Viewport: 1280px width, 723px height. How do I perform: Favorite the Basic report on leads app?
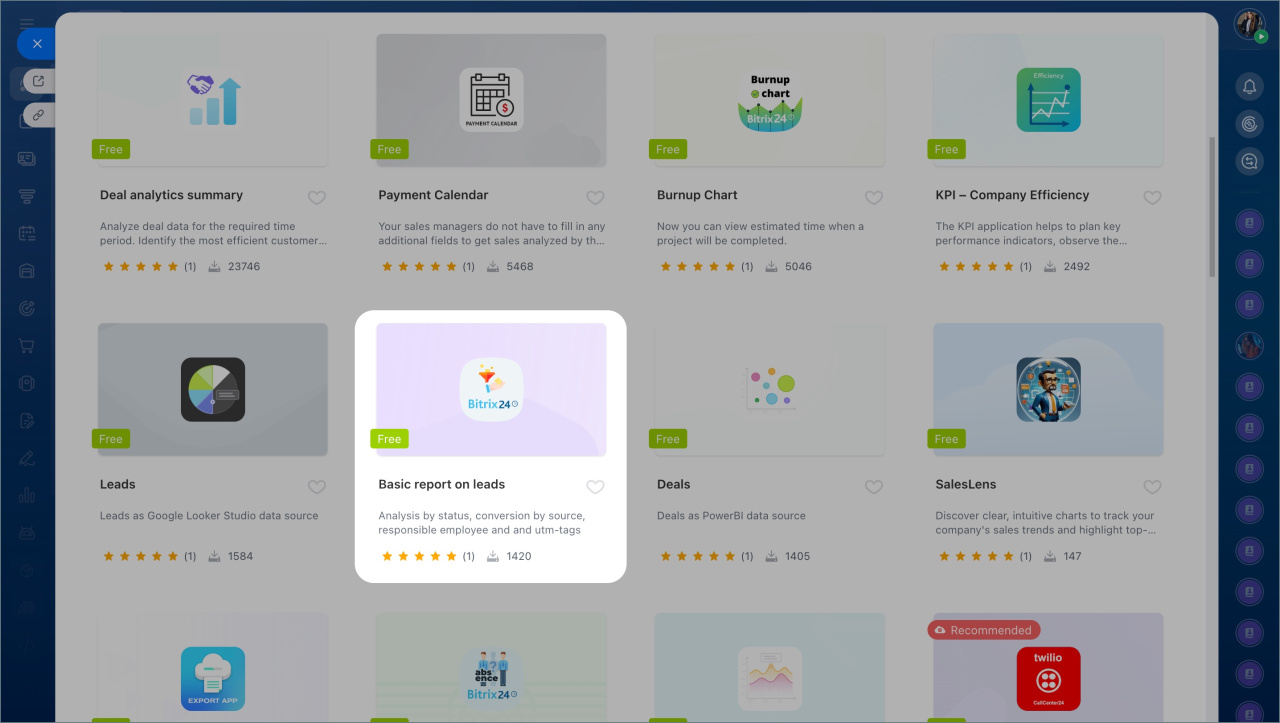[x=595, y=487]
